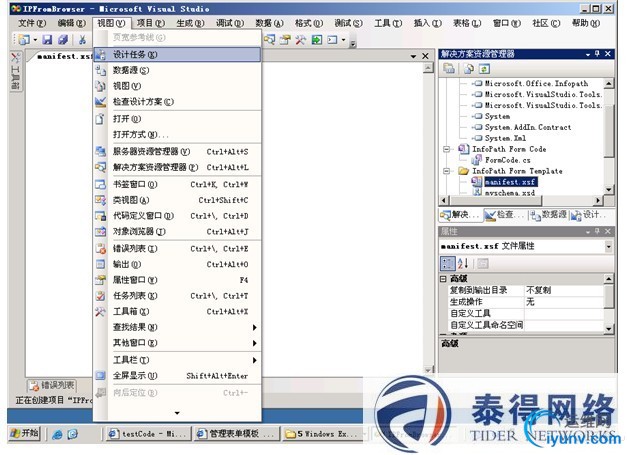Switch to 检查 tab
Screen dimensions: 627x455
504,215
